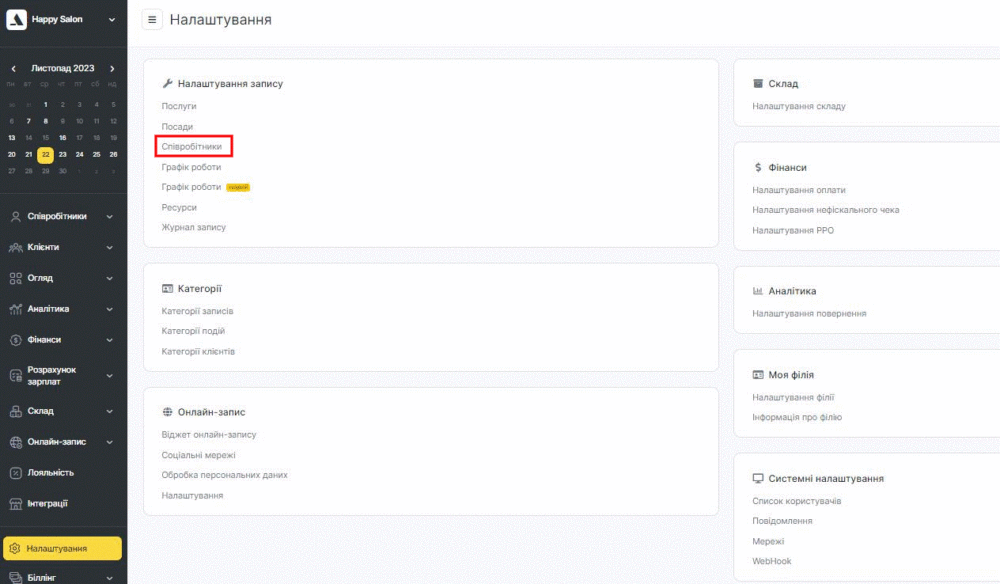Expand the Клієнти sidebar menu chevron
This screenshot has width=1000, height=584.
110,247
